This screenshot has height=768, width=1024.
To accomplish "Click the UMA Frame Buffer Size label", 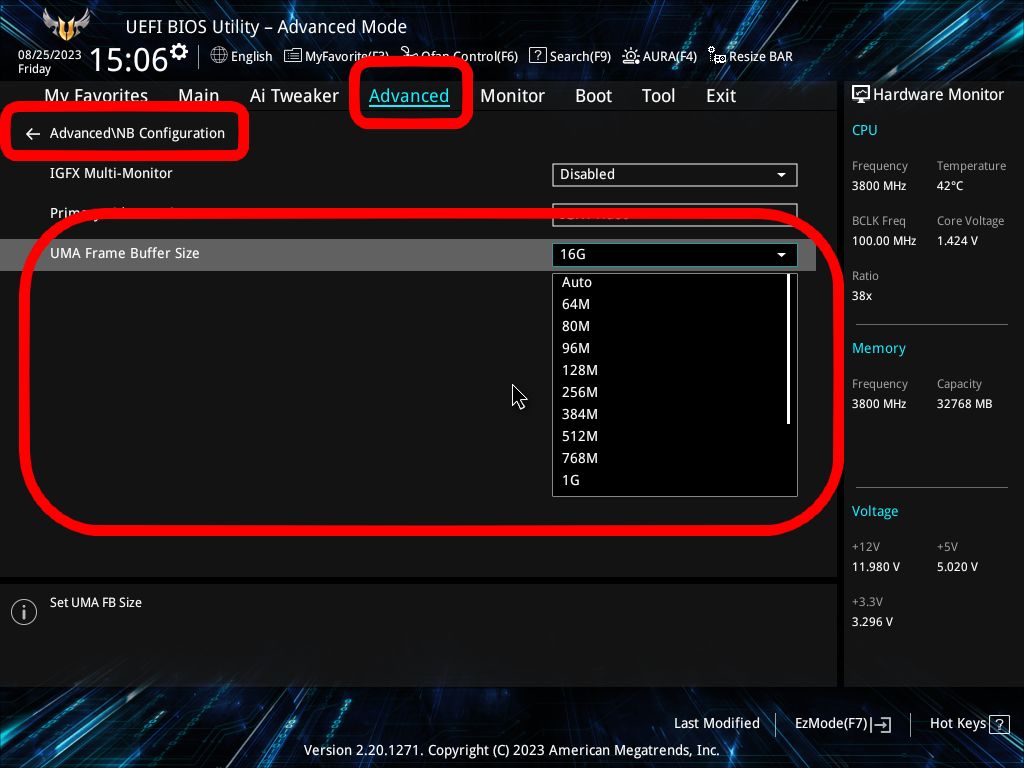I will pos(125,253).
